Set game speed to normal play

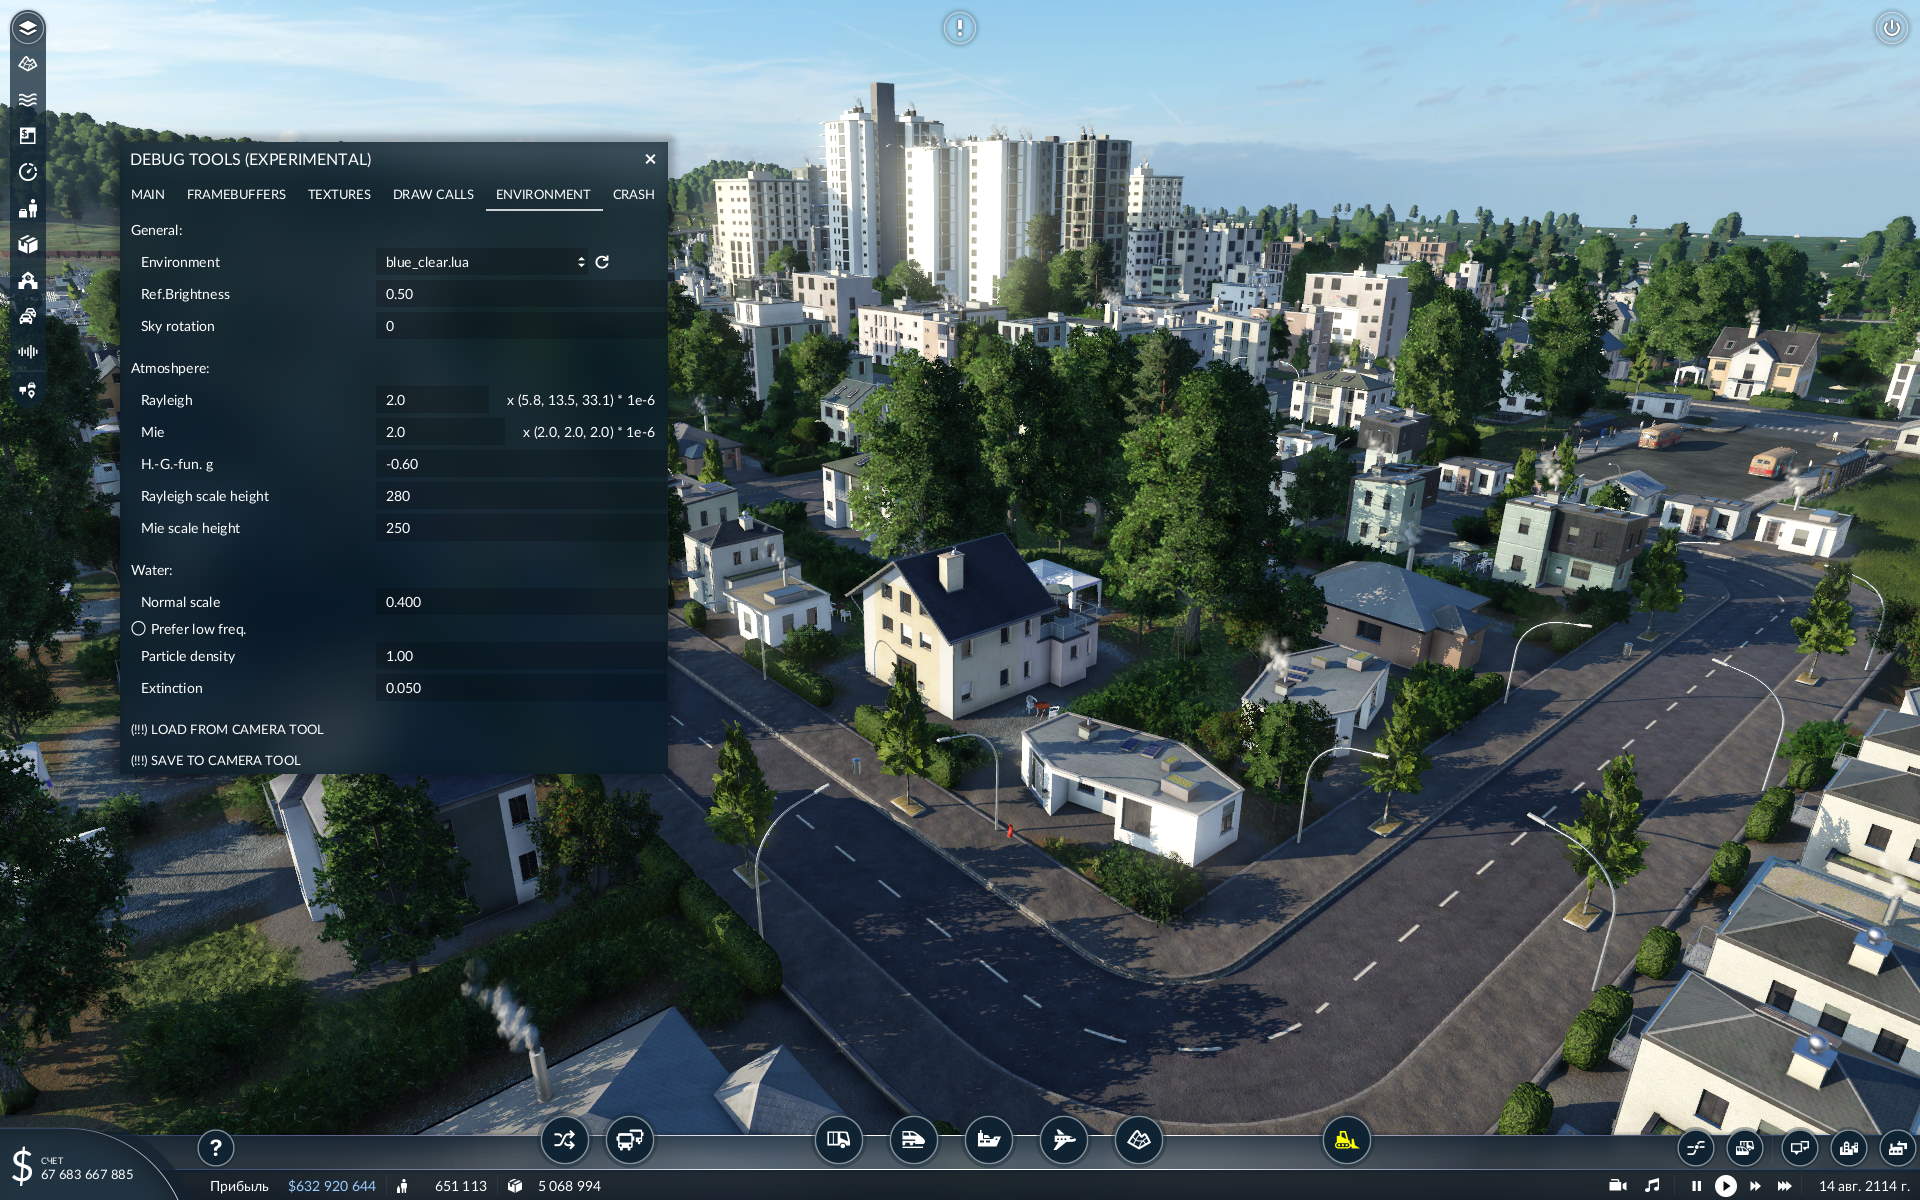[x=1726, y=1186]
